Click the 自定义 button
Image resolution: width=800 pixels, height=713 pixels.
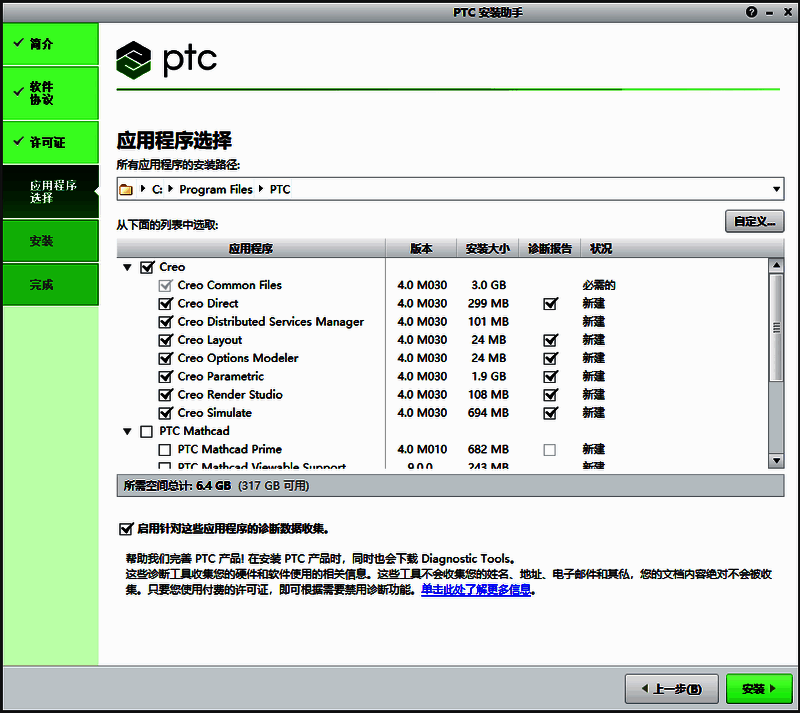754,221
